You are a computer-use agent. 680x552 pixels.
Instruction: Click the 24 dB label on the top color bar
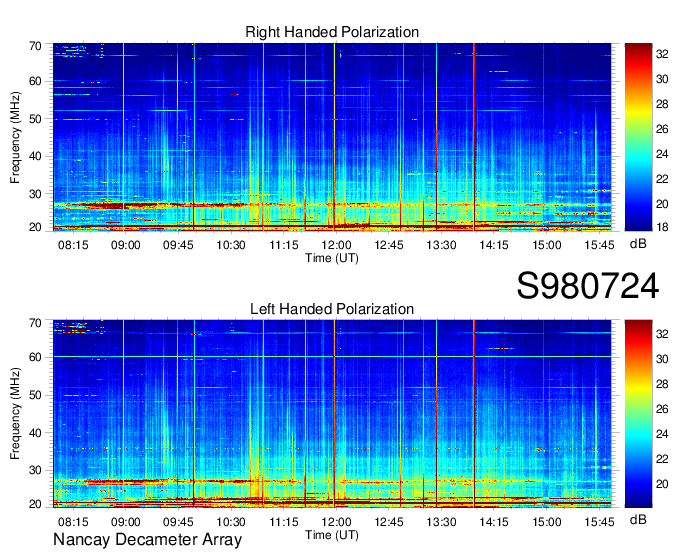coord(662,154)
